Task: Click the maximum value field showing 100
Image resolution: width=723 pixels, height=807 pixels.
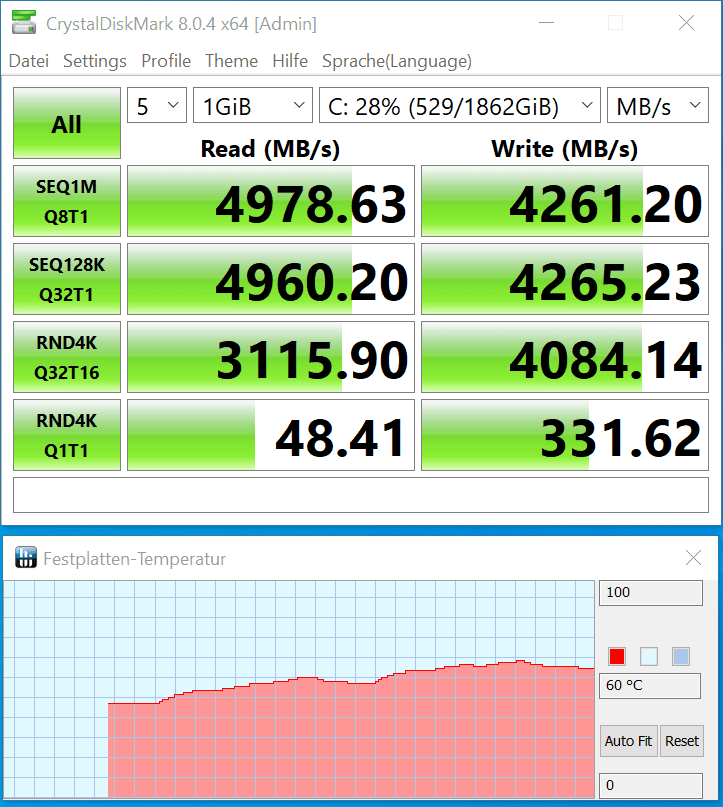Action: pos(650,593)
